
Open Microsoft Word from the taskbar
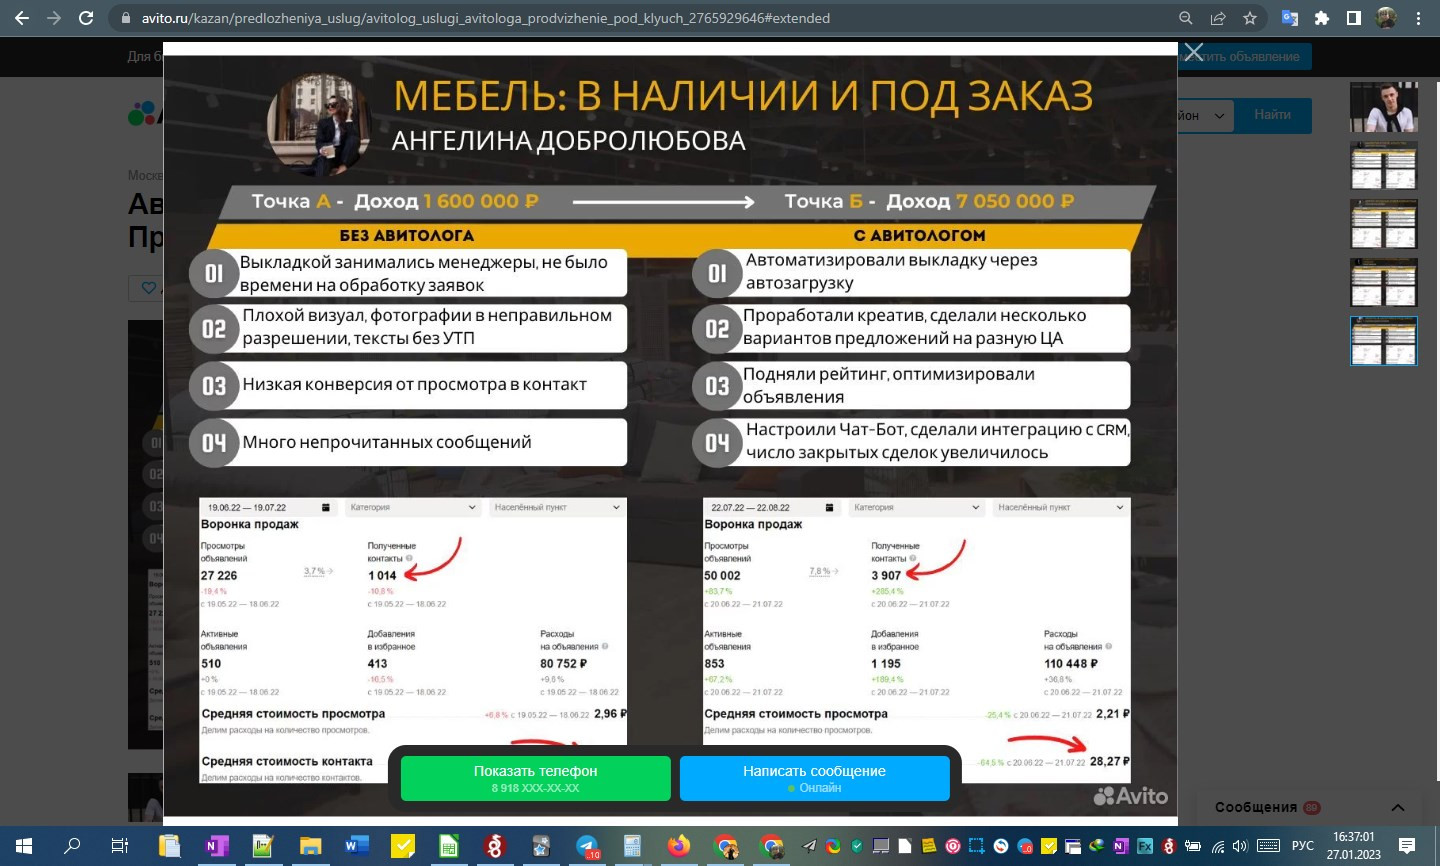pos(356,846)
